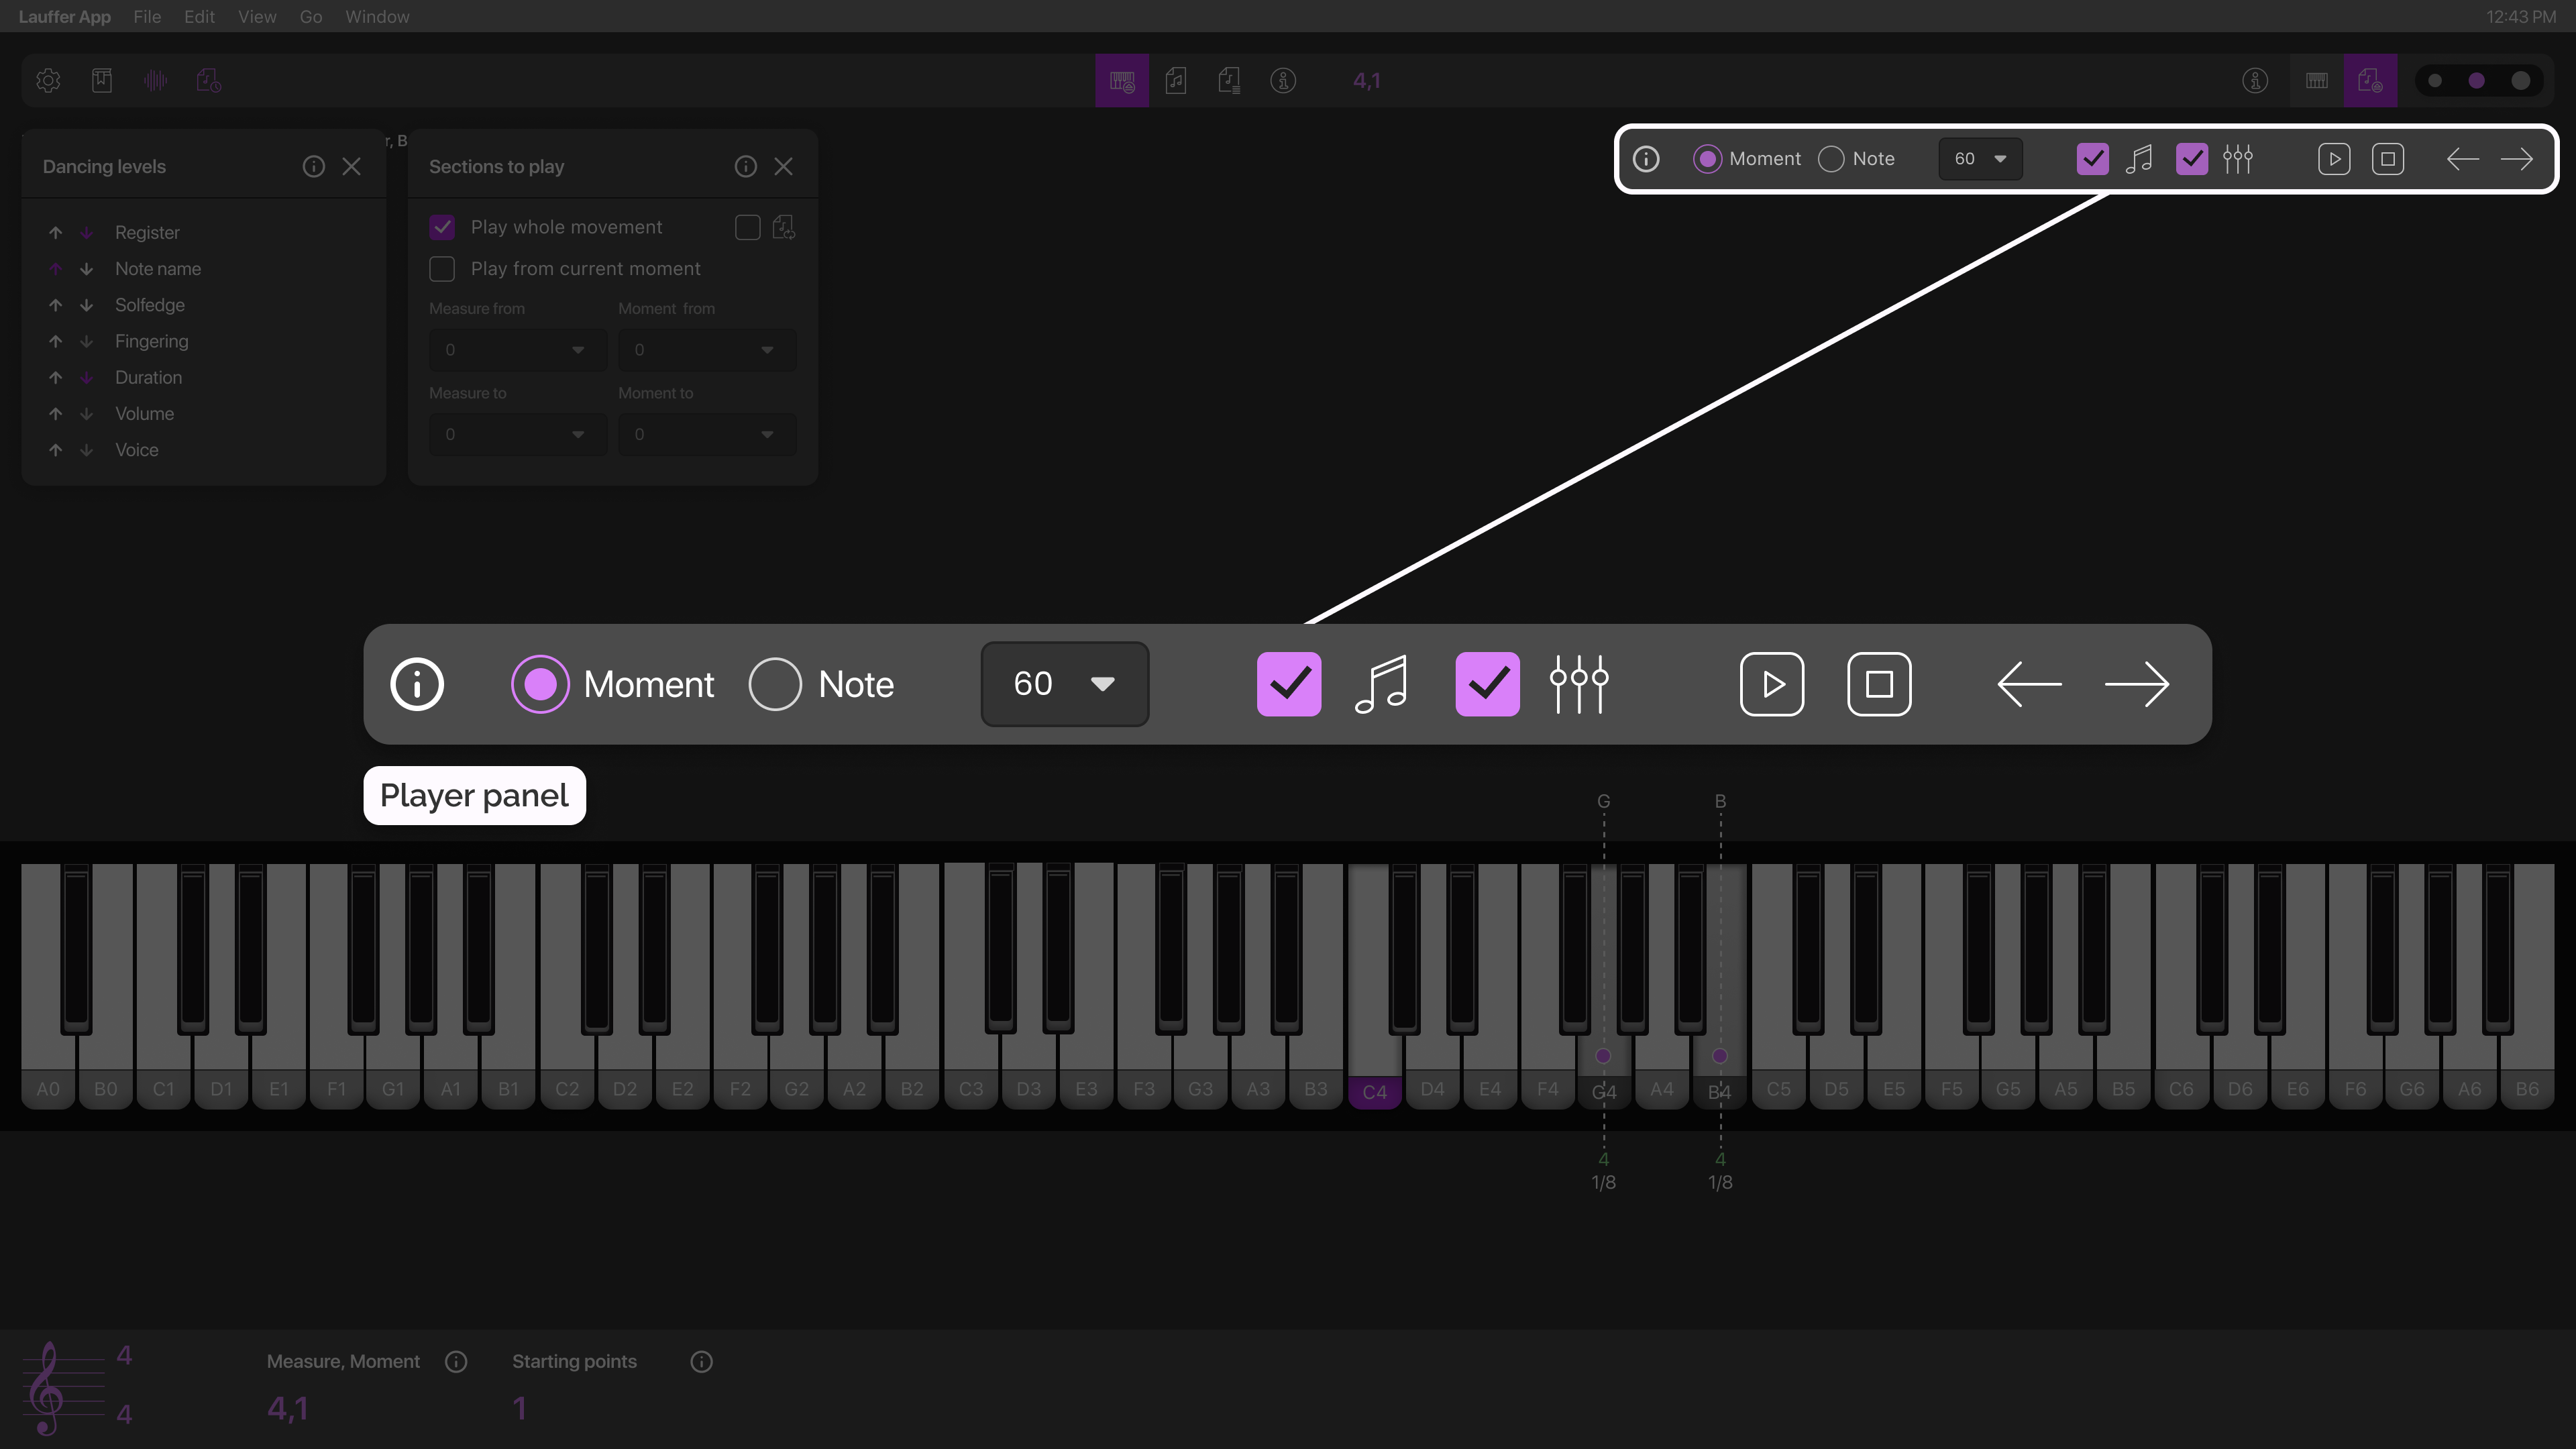Toggle the first purple checkbox in top-right player panel

click(2093, 159)
